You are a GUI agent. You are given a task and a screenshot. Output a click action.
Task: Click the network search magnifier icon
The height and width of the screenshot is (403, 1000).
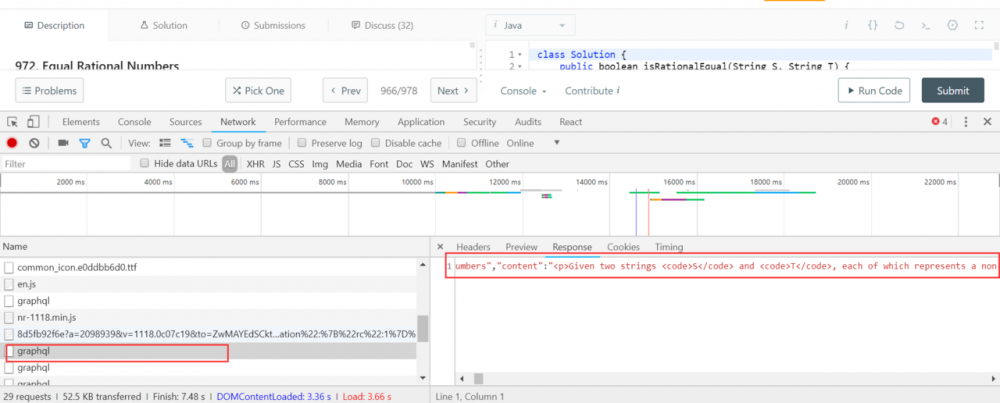coord(107,143)
